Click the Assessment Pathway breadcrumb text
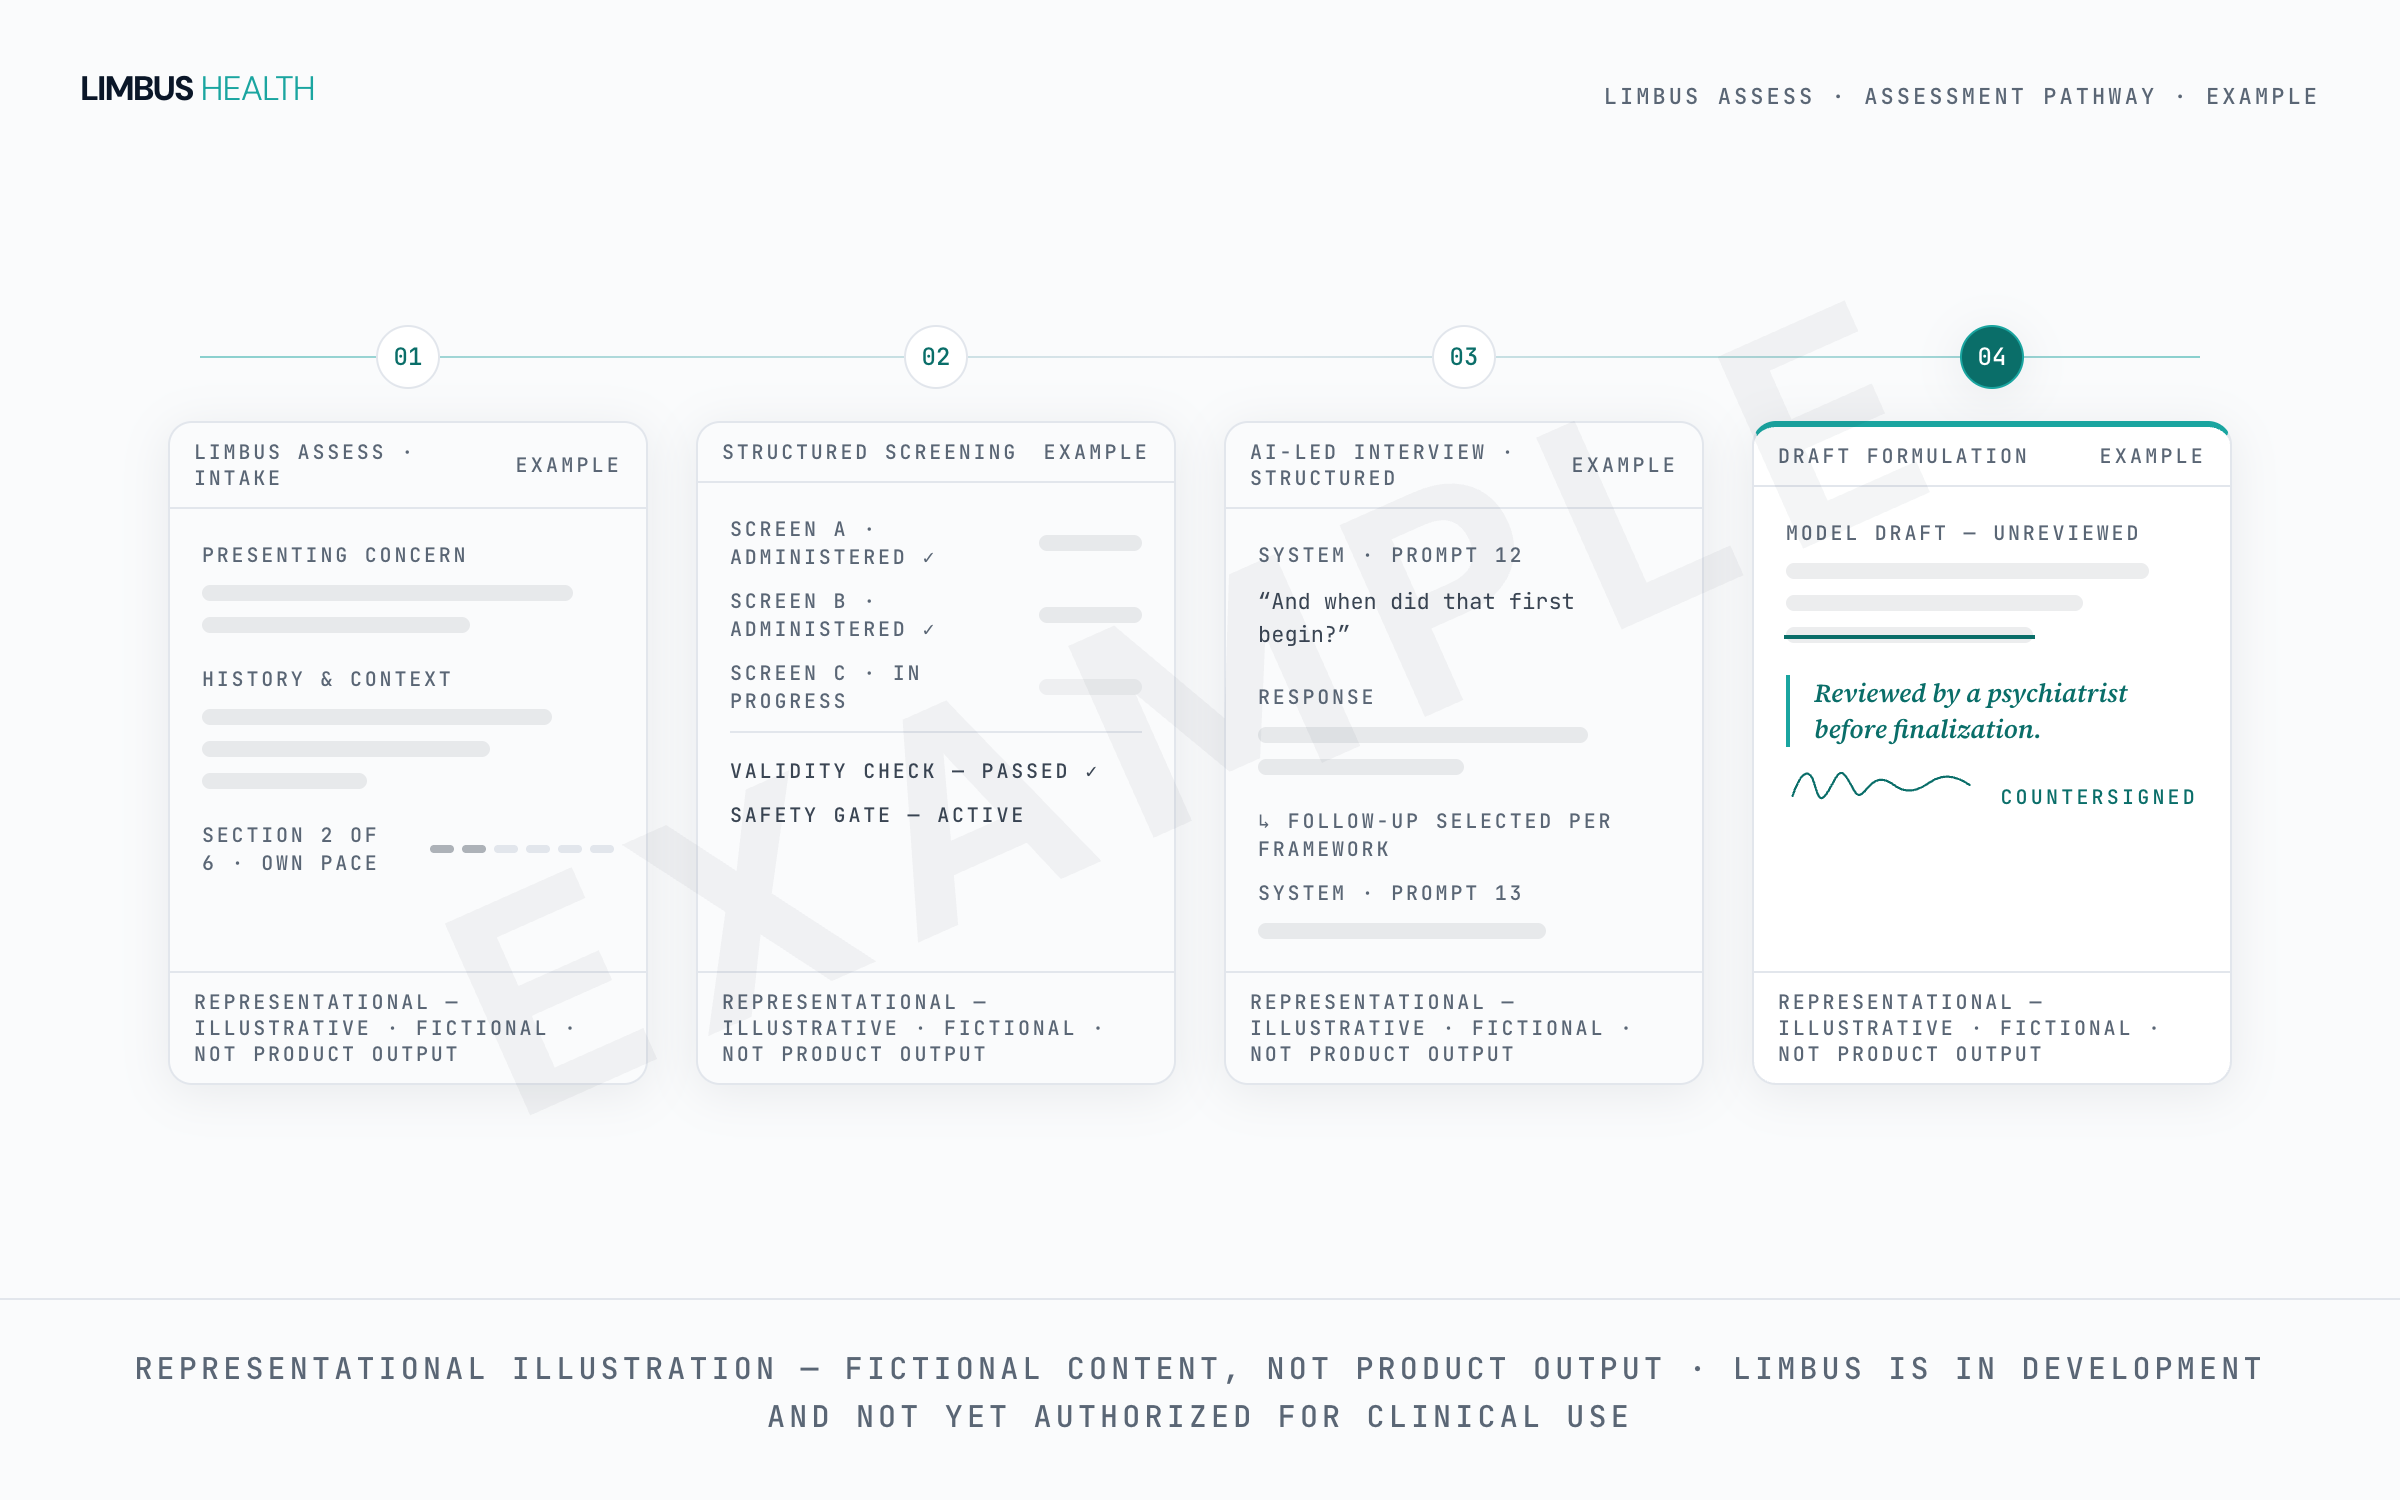Screen dimensions: 2400x1500 (x=2010, y=97)
